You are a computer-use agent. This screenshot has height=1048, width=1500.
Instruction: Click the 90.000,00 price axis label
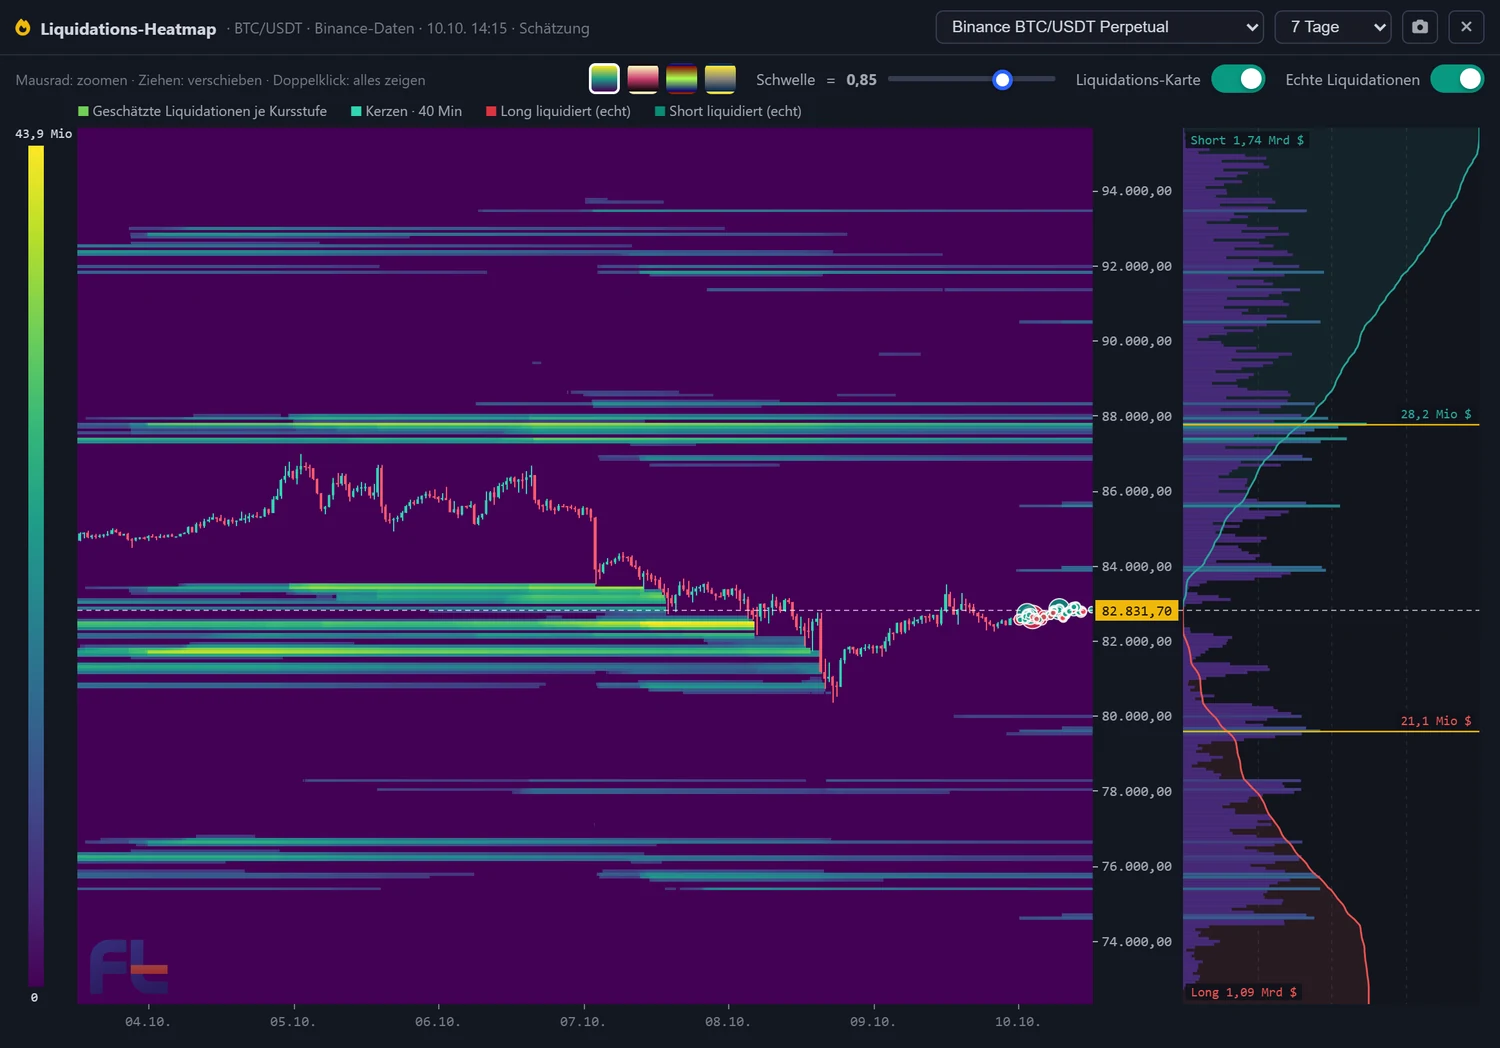1136,341
